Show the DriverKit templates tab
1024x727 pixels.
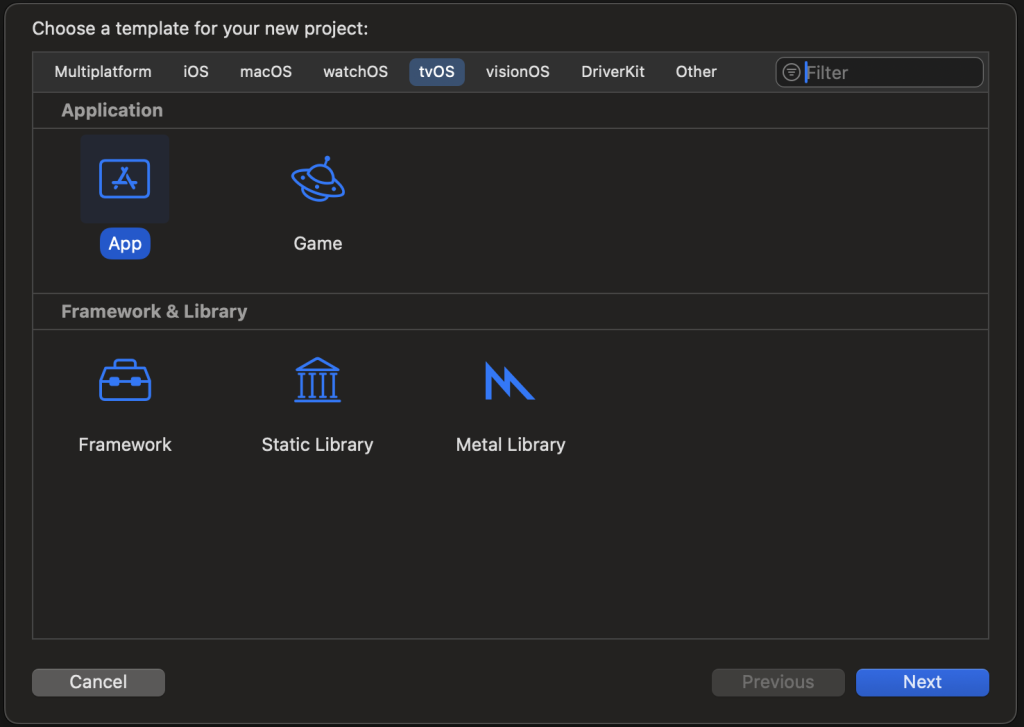click(x=613, y=72)
